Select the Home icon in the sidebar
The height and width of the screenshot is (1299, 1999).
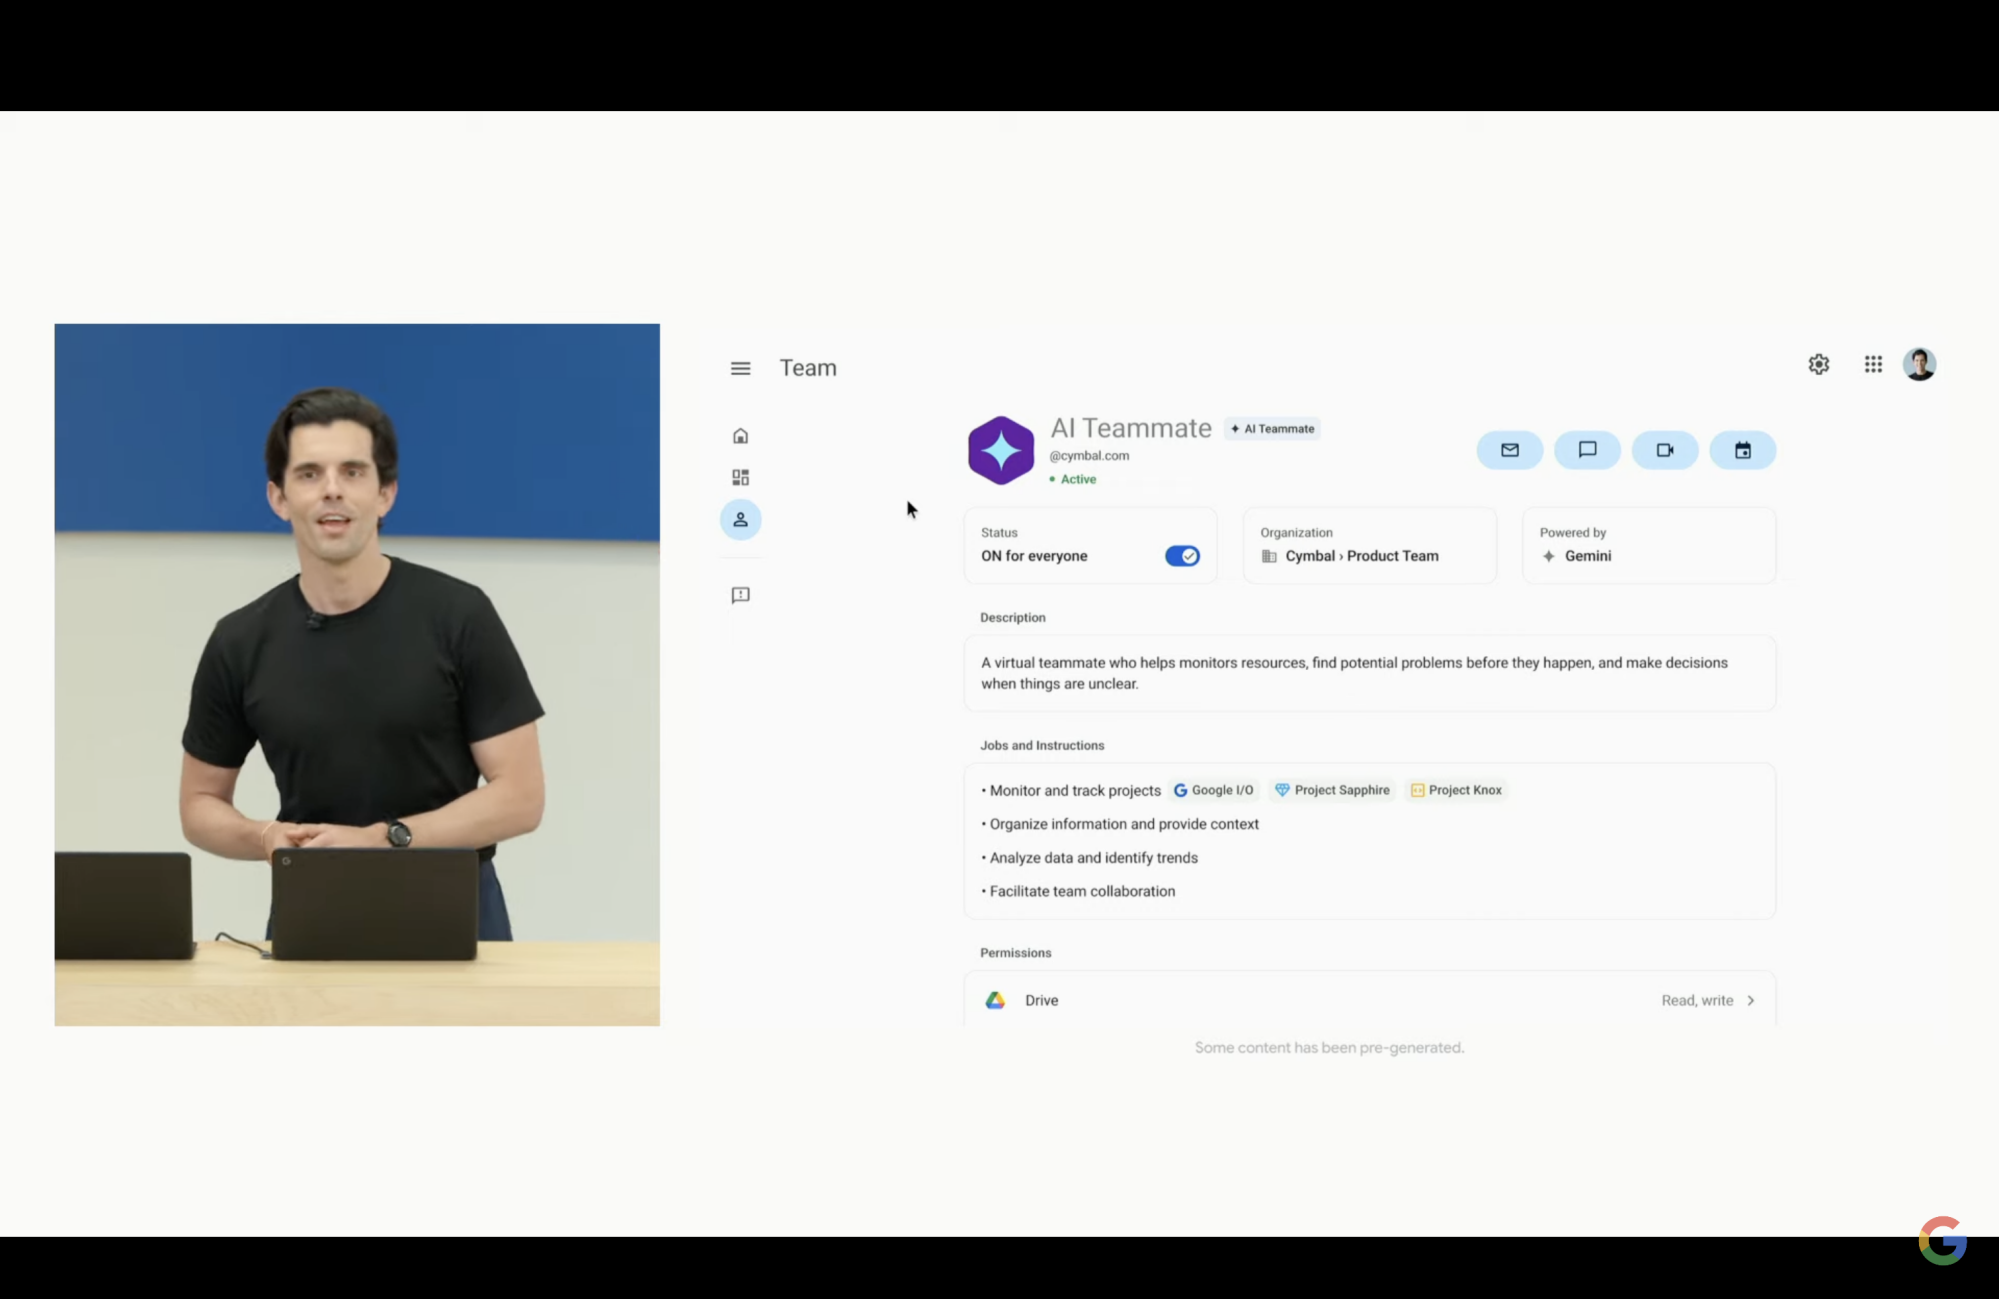(740, 435)
